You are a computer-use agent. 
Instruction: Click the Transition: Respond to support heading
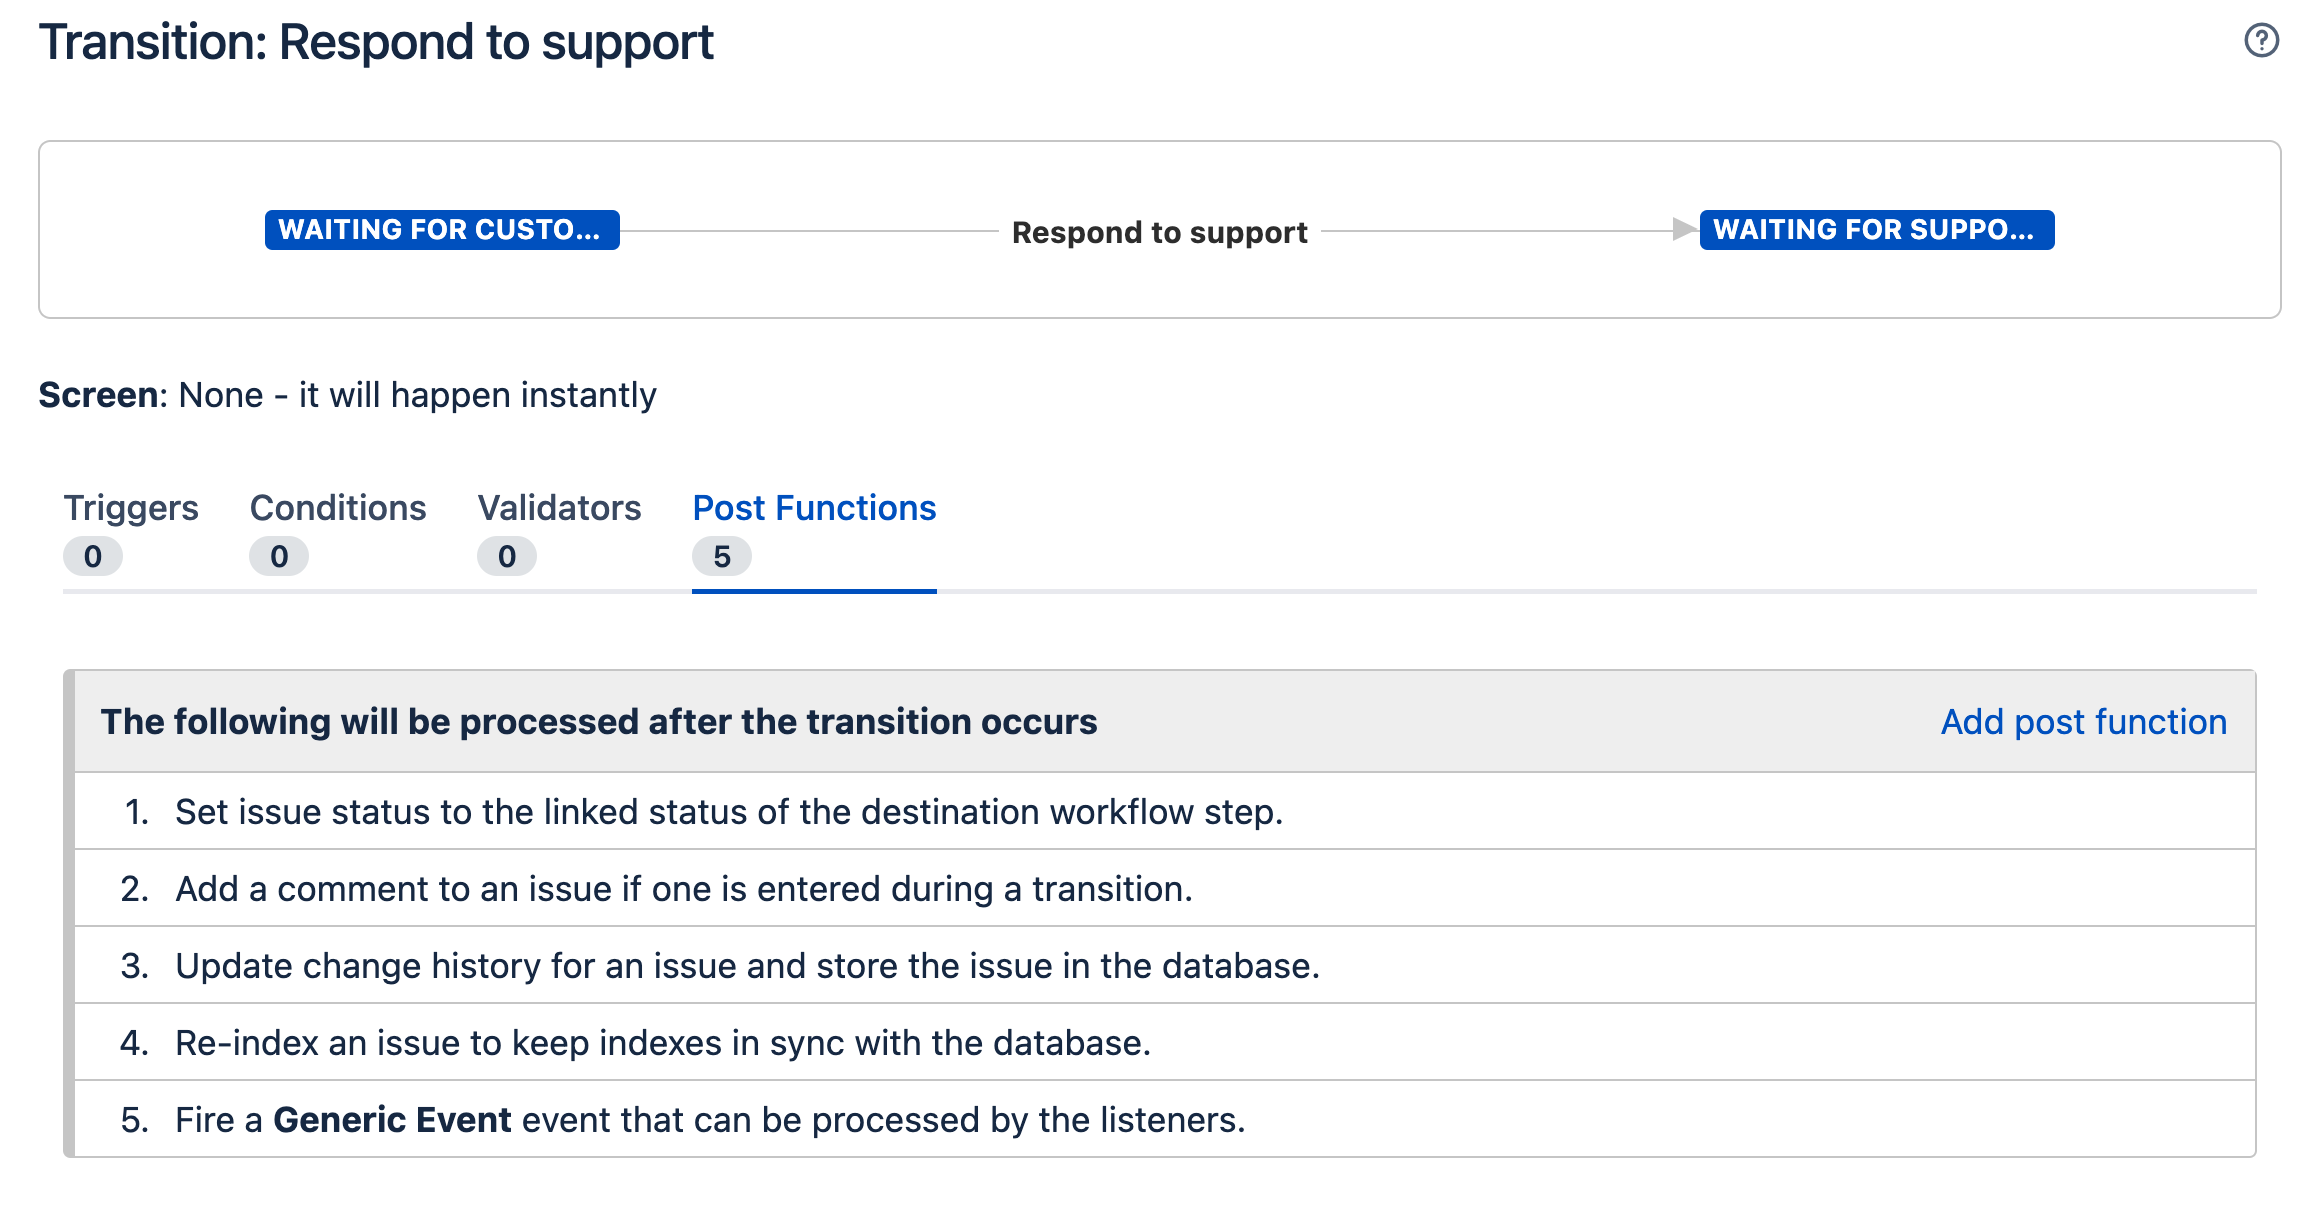[376, 43]
